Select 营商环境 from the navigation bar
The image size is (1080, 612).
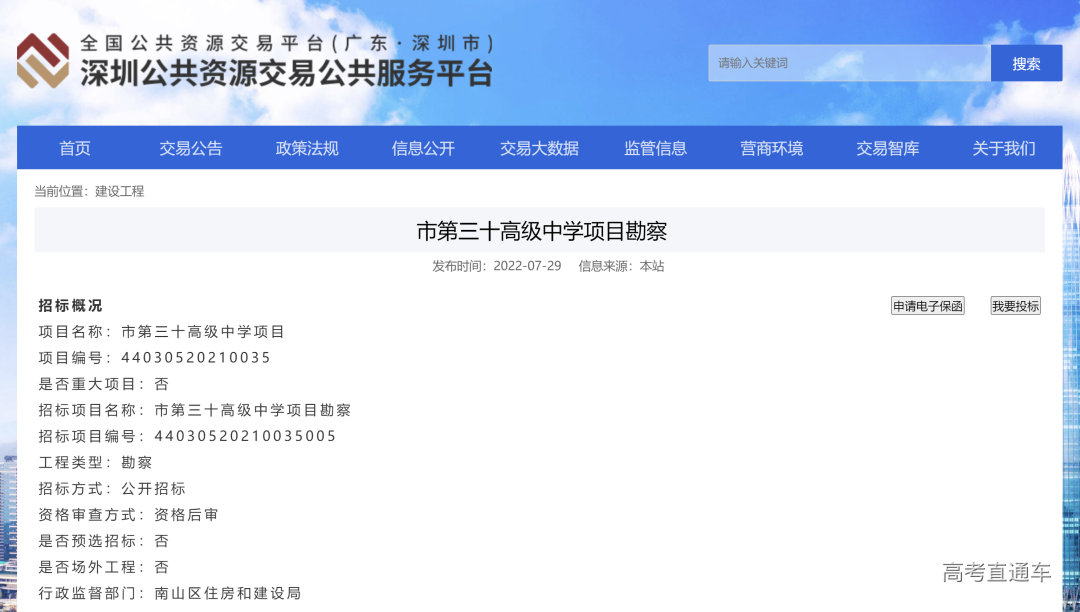pos(771,148)
